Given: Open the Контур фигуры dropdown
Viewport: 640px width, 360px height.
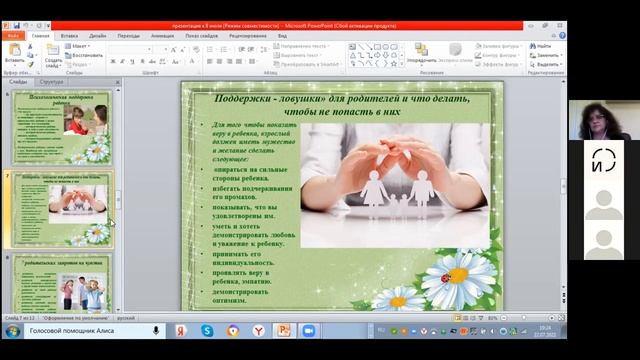Looking at the screenshot, I should pos(498,55).
